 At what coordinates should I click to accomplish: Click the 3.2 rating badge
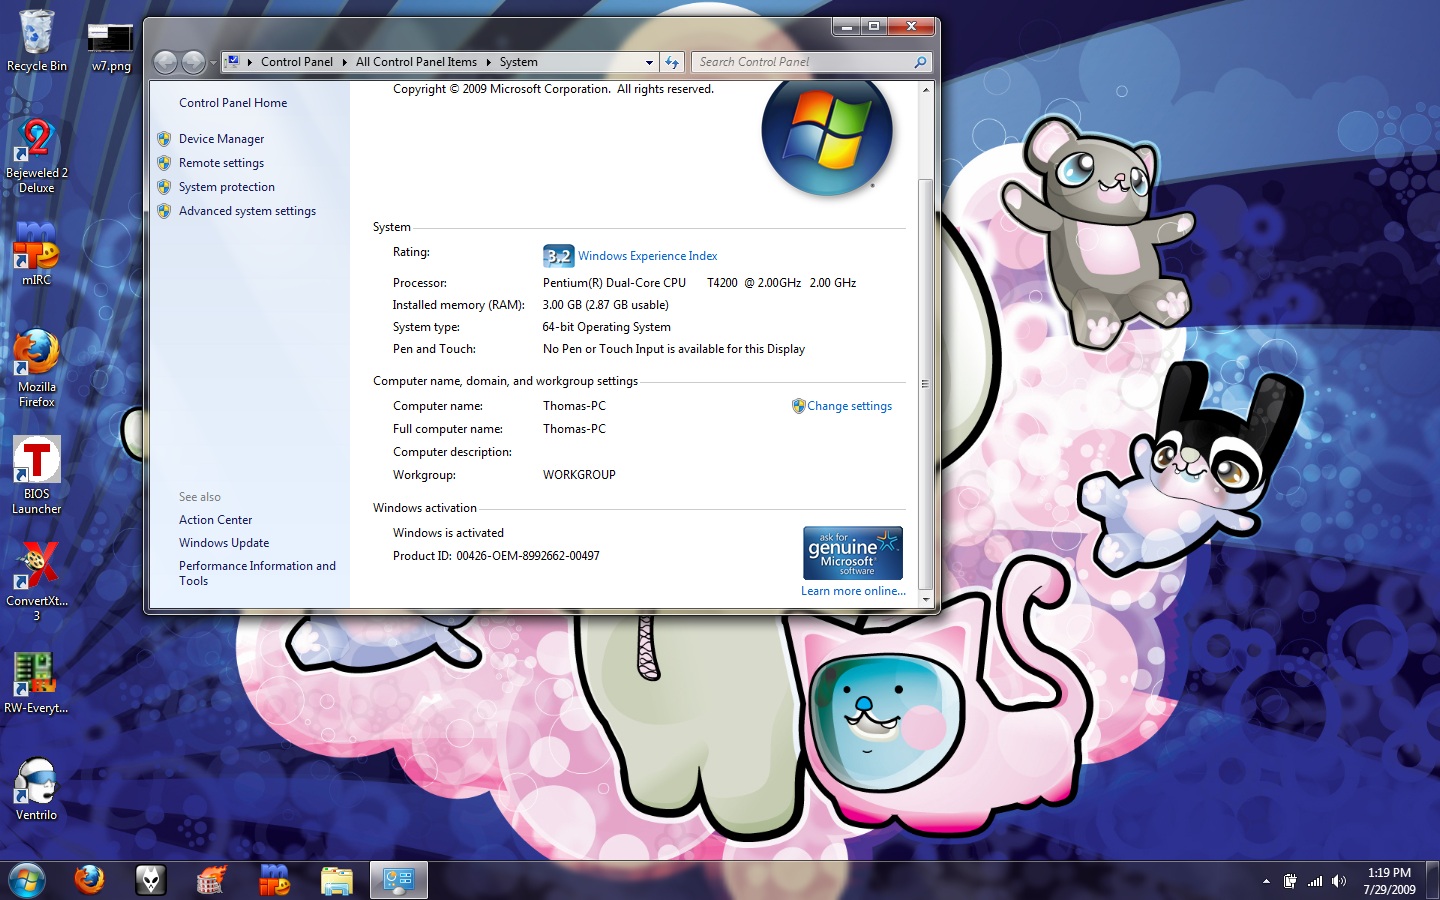[558, 256]
